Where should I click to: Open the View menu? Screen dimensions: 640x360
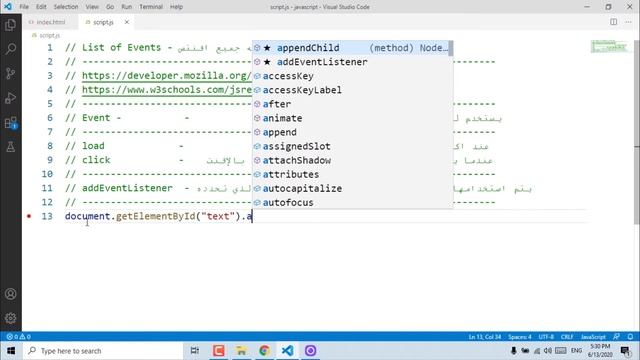[x=92, y=7]
